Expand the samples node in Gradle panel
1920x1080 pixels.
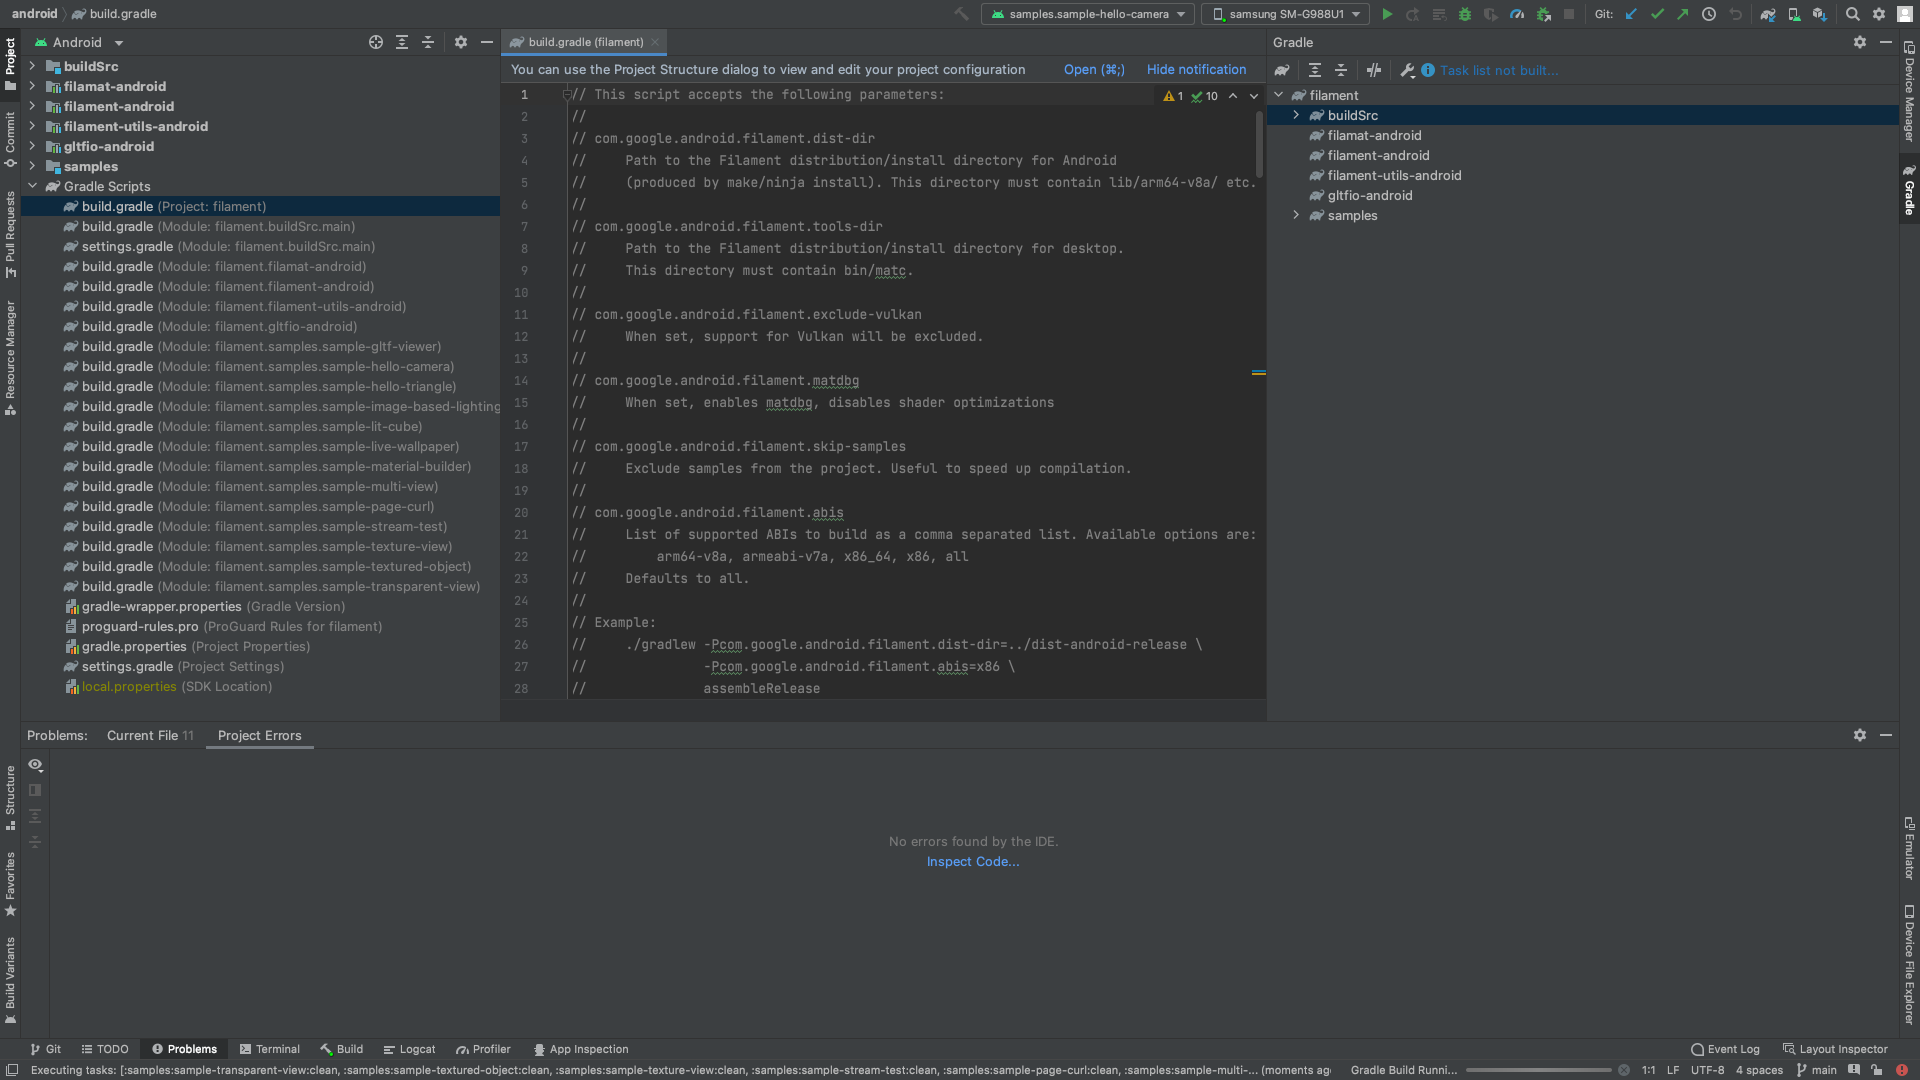(1297, 215)
